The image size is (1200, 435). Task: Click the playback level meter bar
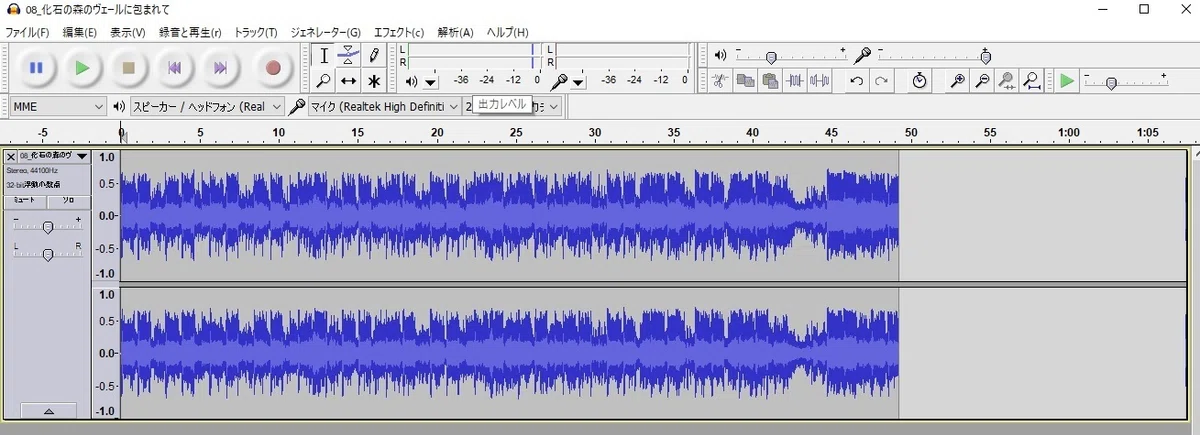(475, 55)
